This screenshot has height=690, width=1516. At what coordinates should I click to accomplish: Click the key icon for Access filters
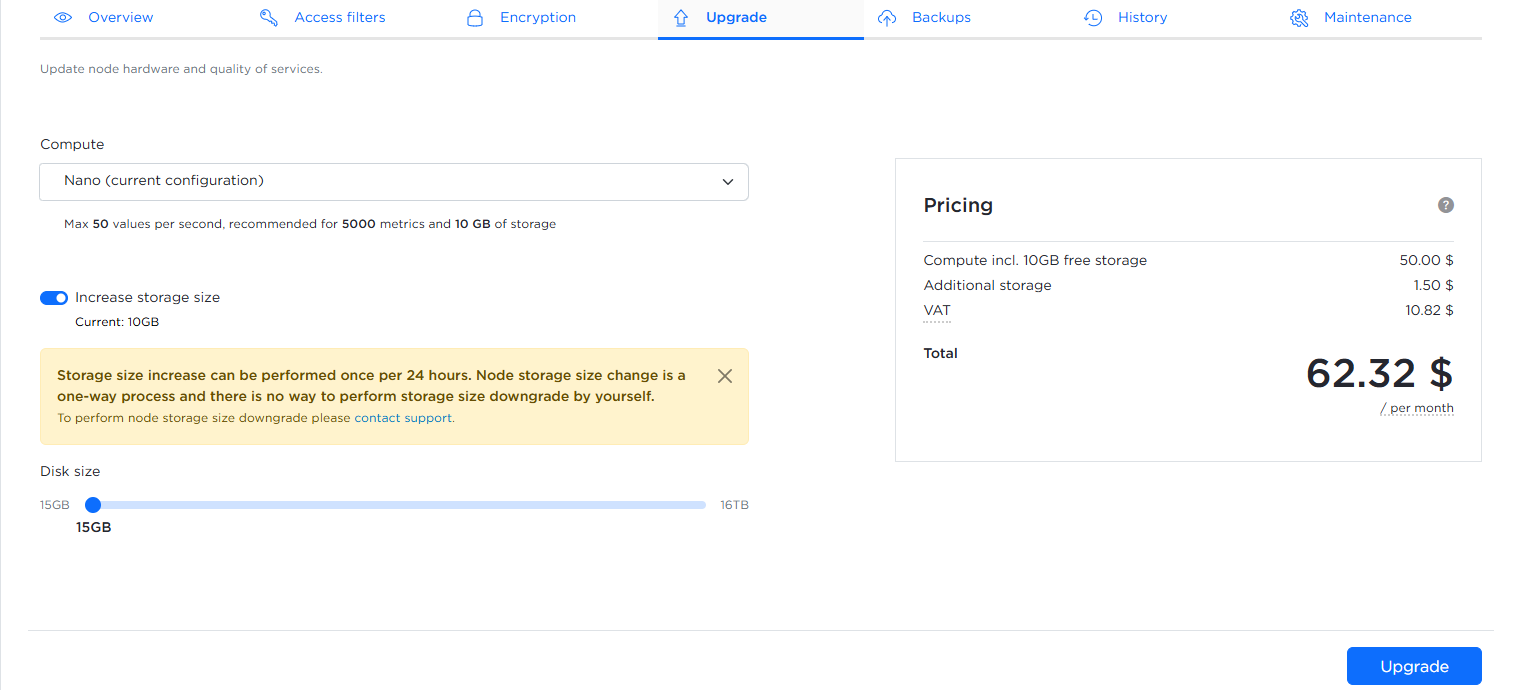tap(268, 18)
